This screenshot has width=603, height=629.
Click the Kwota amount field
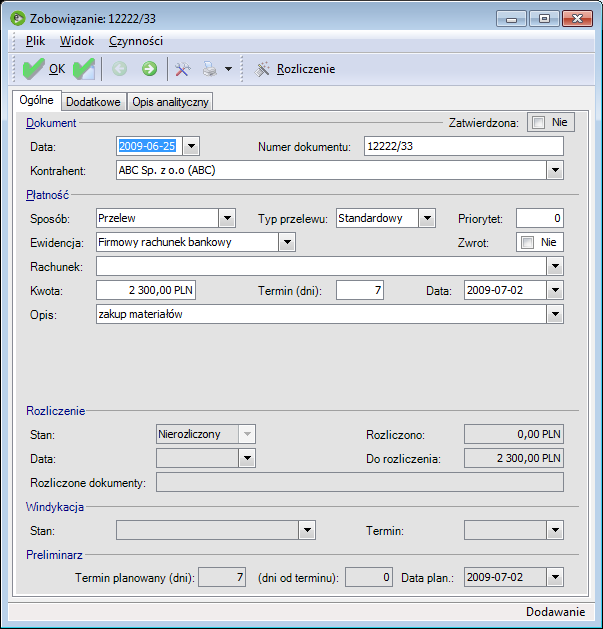pyautogui.click(x=146, y=290)
